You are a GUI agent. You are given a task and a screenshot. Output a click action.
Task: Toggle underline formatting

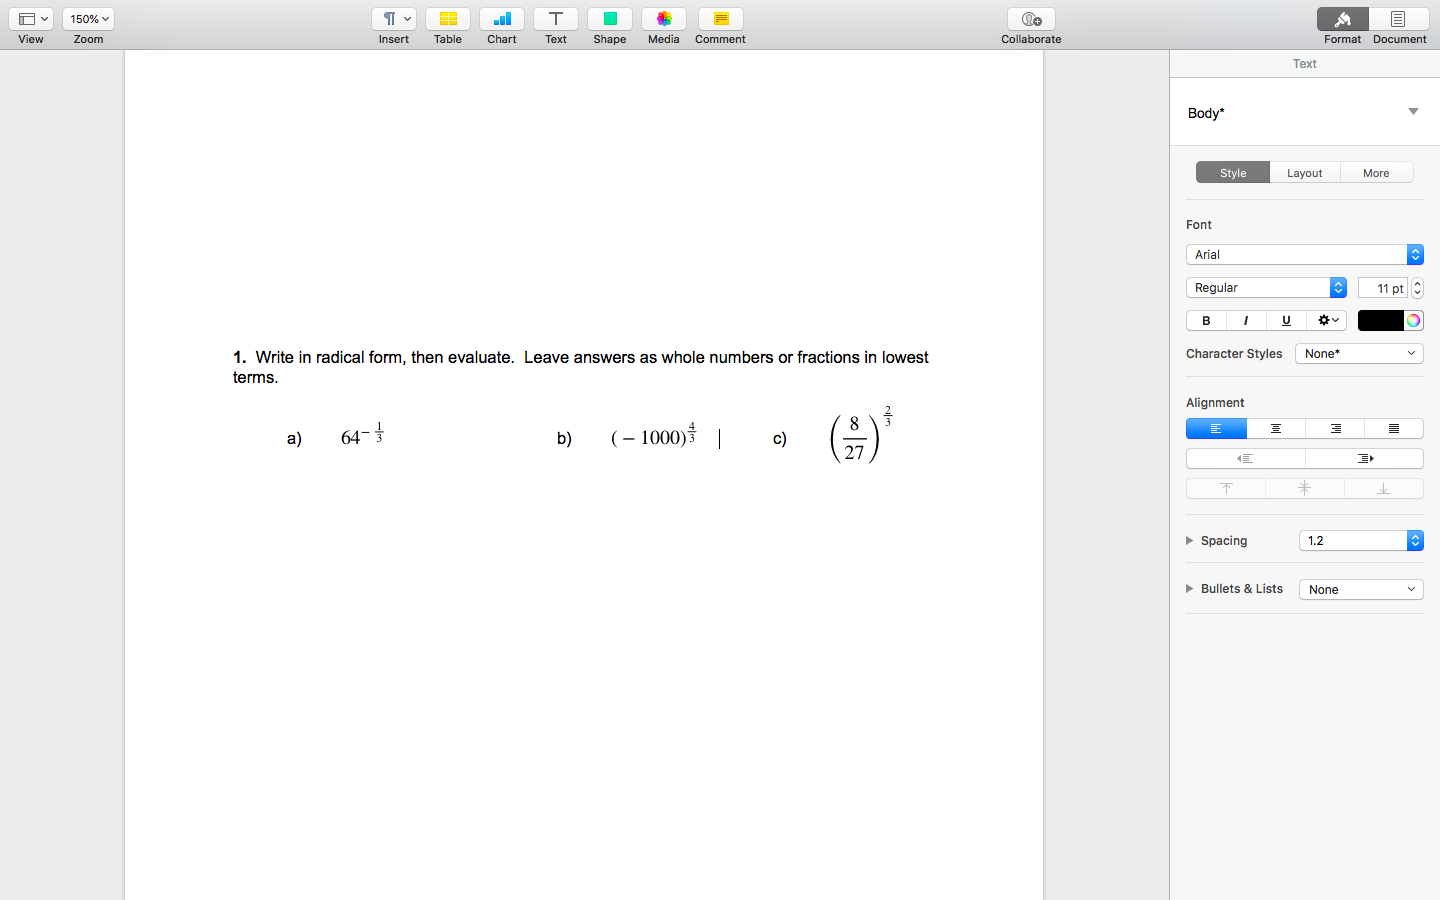(1285, 320)
